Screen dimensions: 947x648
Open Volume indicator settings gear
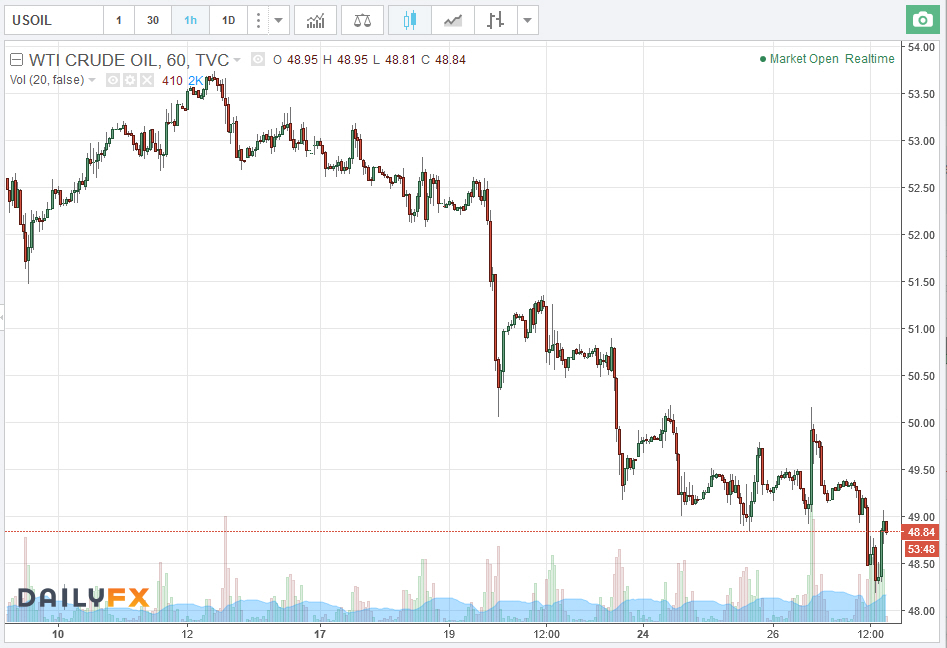point(130,80)
